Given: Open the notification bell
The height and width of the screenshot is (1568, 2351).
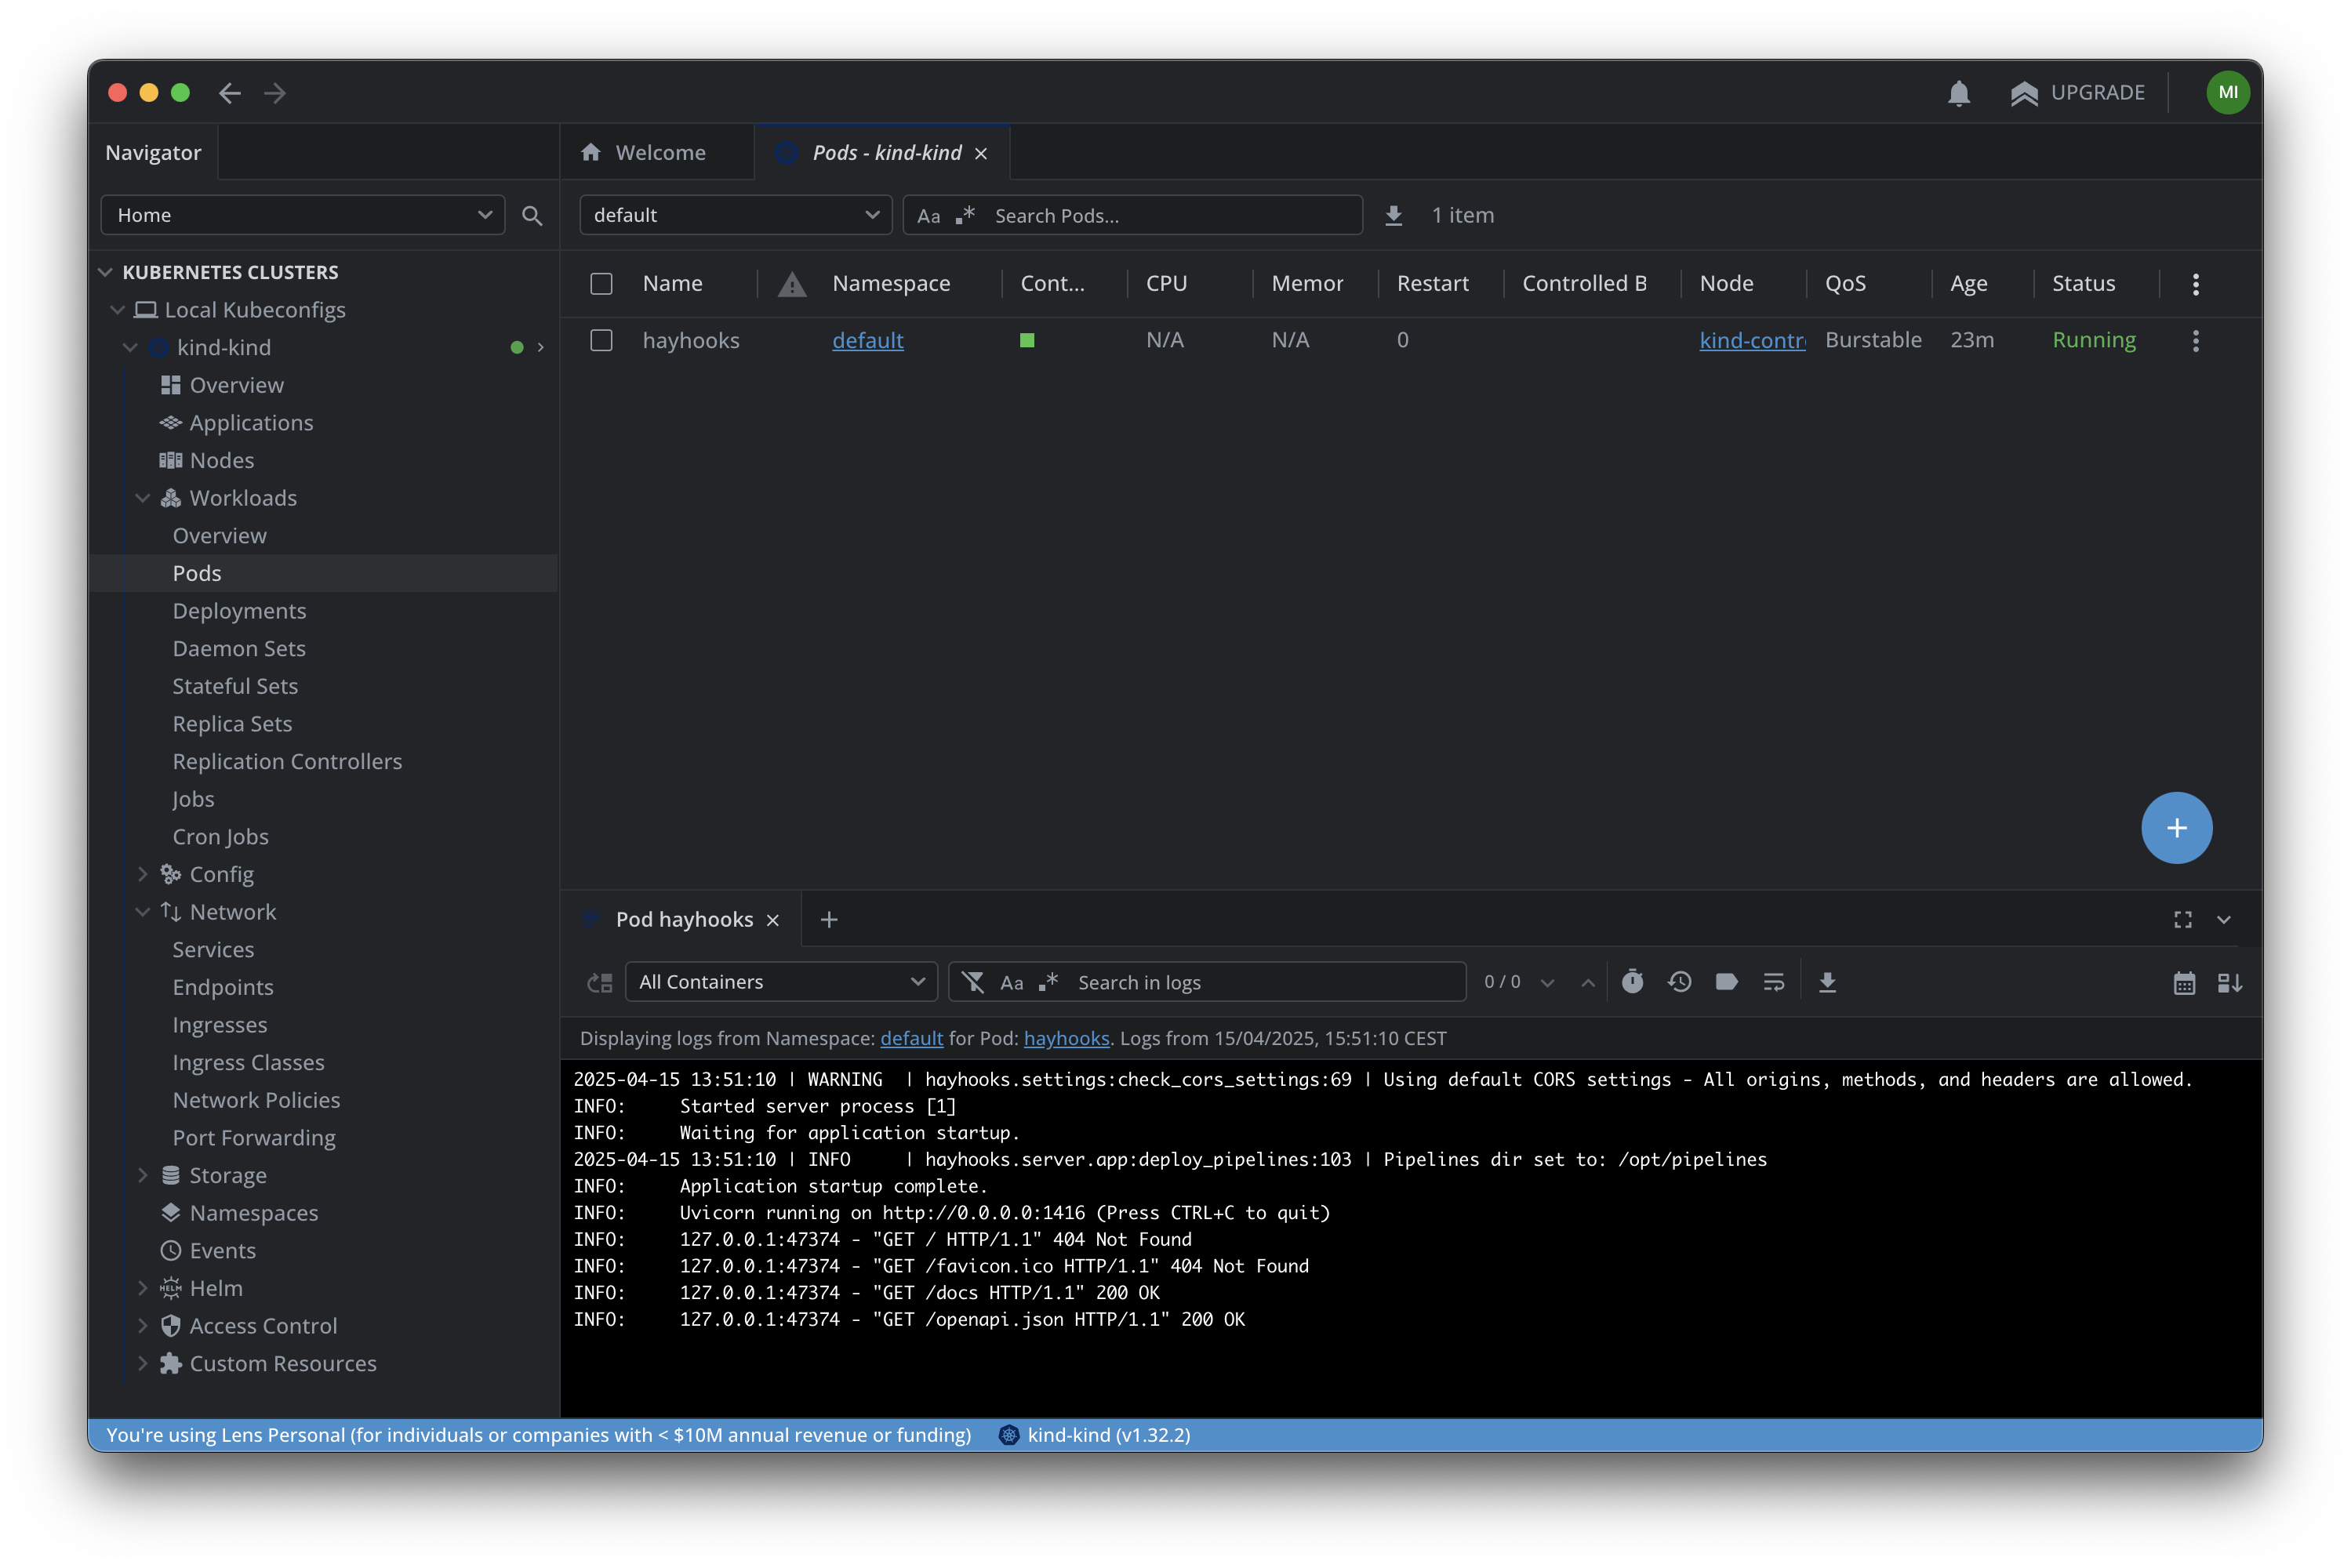Looking at the screenshot, I should click(1959, 92).
